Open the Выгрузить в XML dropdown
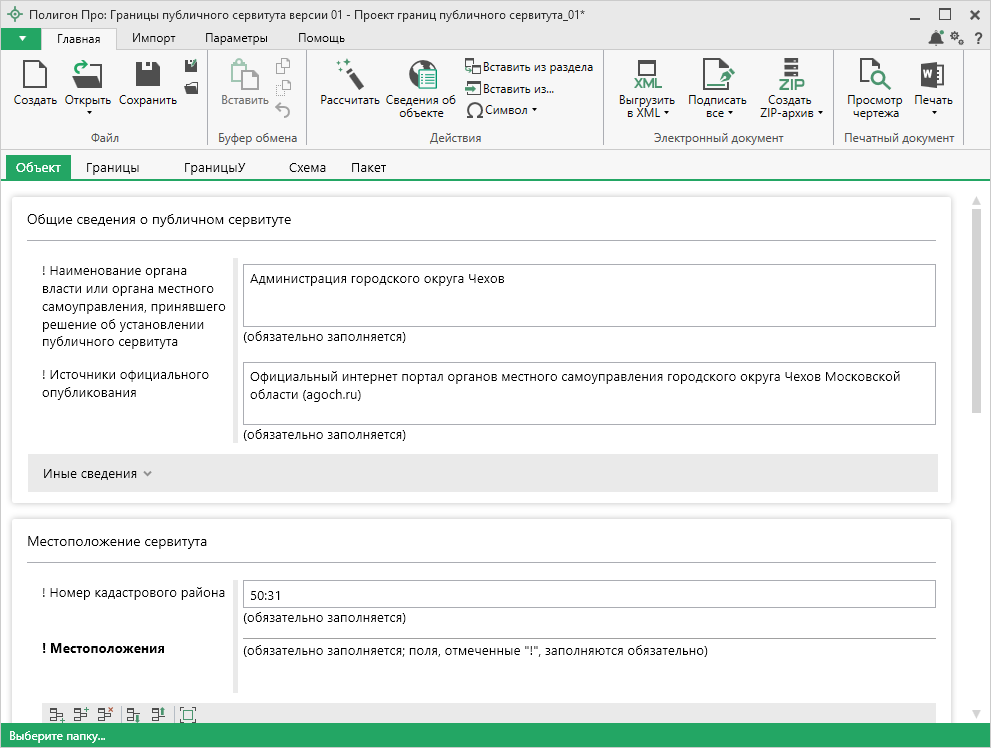Viewport: 991px width, 748px height. tap(646, 107)
